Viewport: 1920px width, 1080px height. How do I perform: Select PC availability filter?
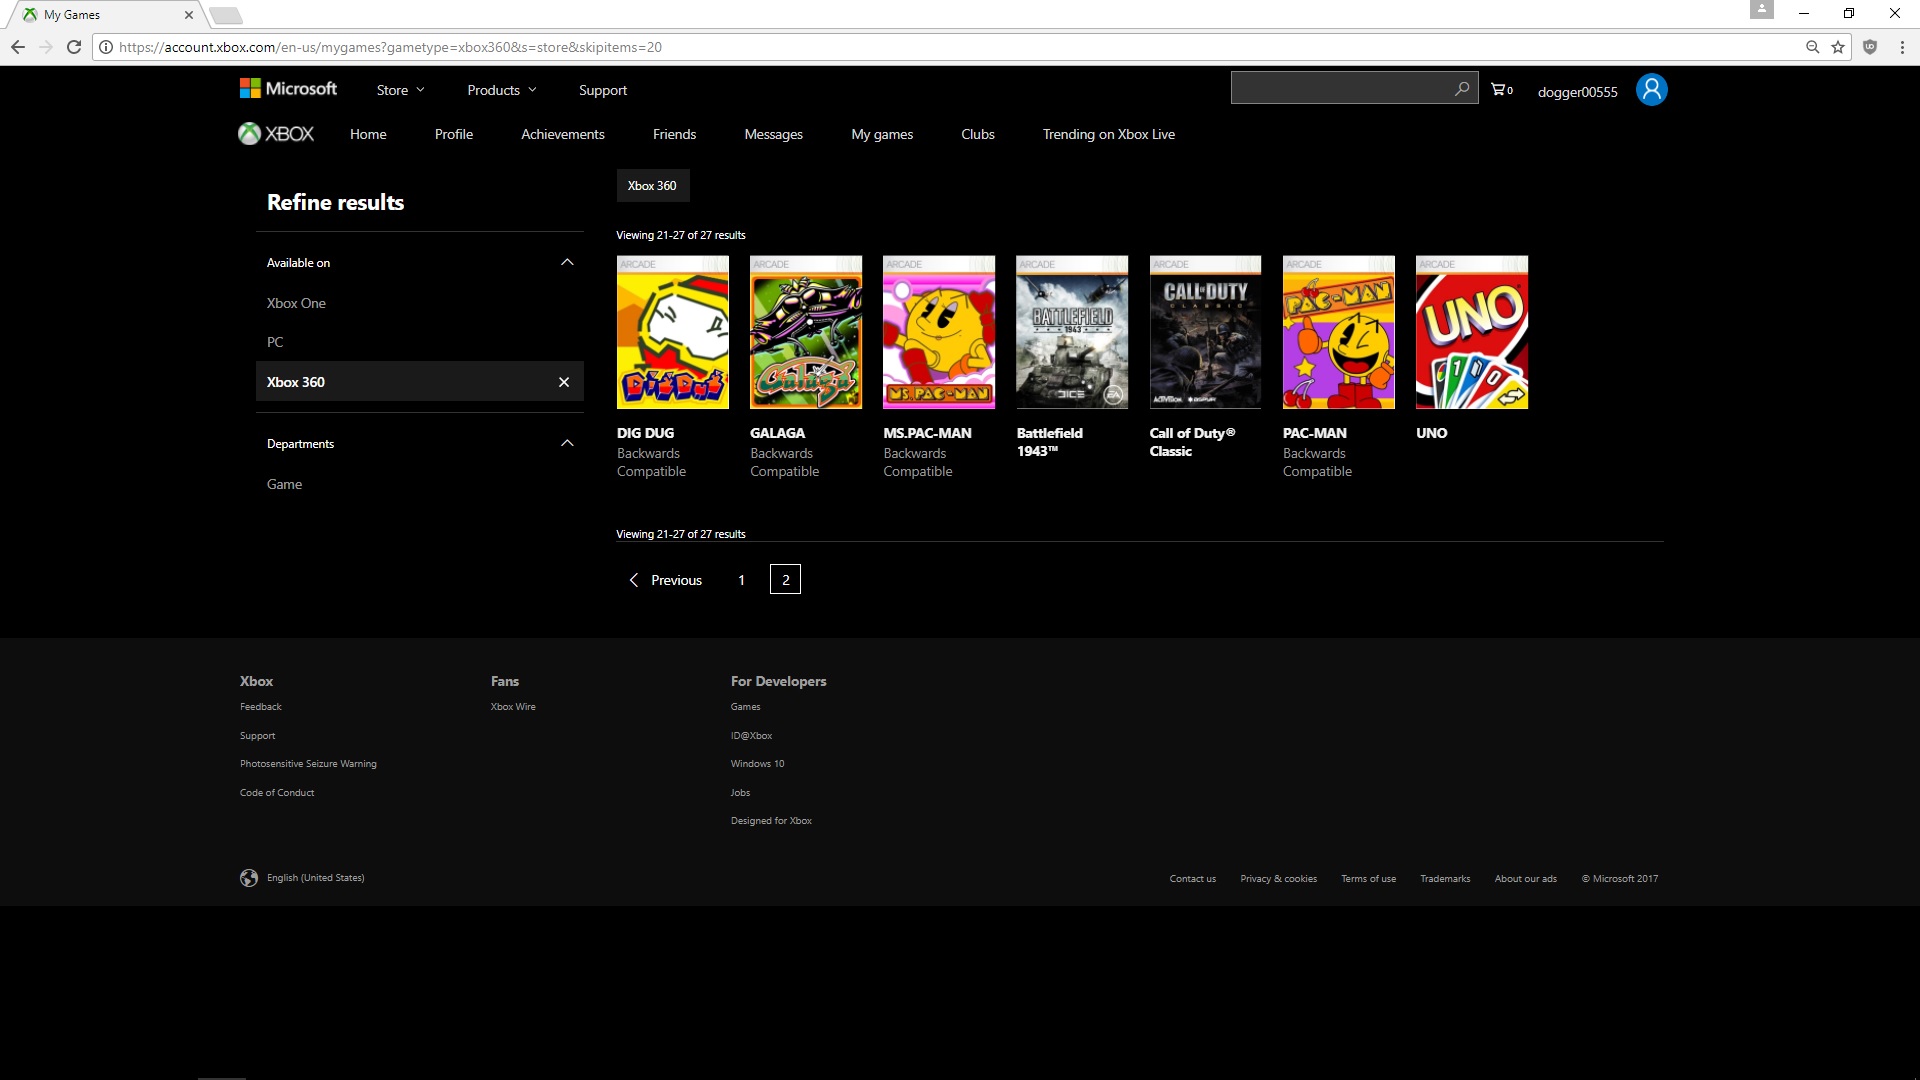point(274,342)
